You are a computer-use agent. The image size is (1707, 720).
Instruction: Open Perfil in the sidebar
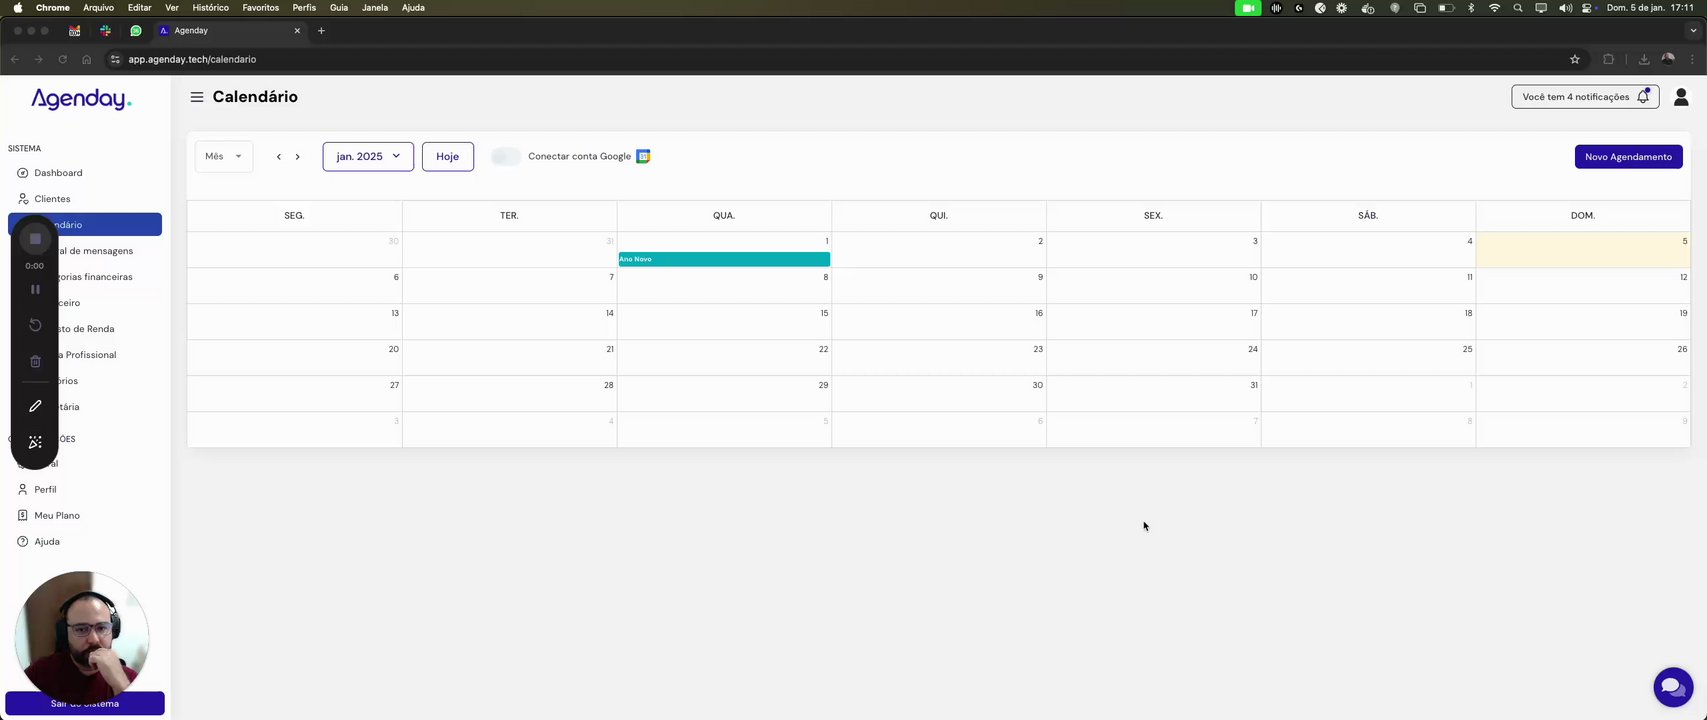point(84,490)
